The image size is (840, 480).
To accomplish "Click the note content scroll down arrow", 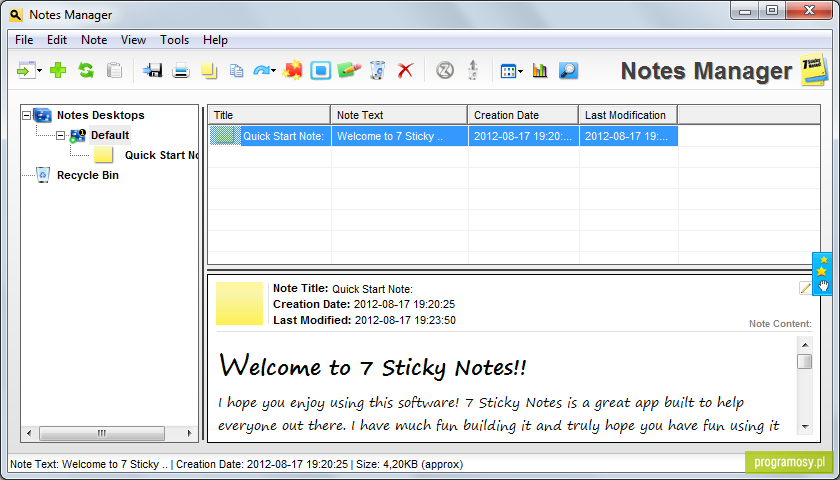I will tap(805, 426).
